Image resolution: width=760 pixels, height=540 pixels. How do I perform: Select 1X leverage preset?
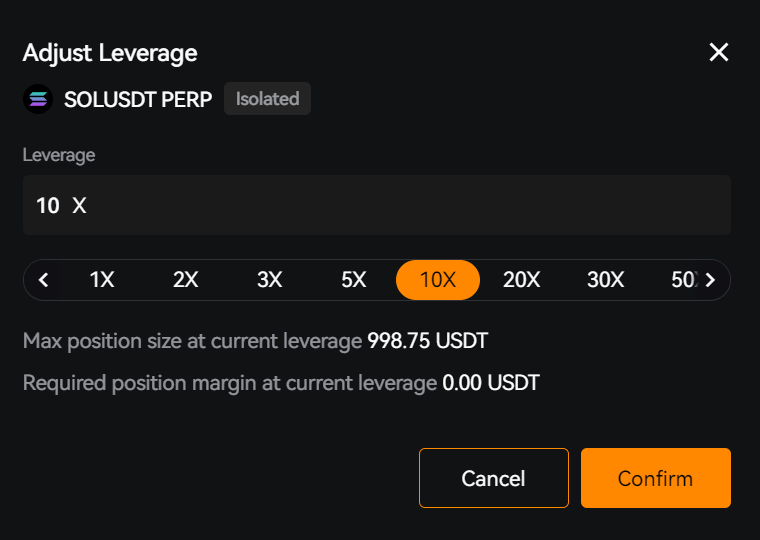click(102, 280)
